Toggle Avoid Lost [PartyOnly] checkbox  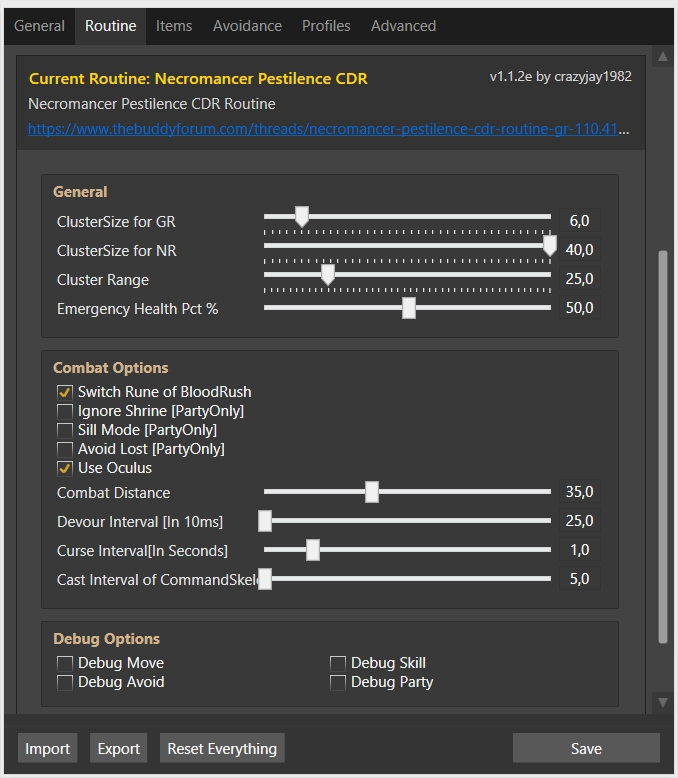click(65, 449)
